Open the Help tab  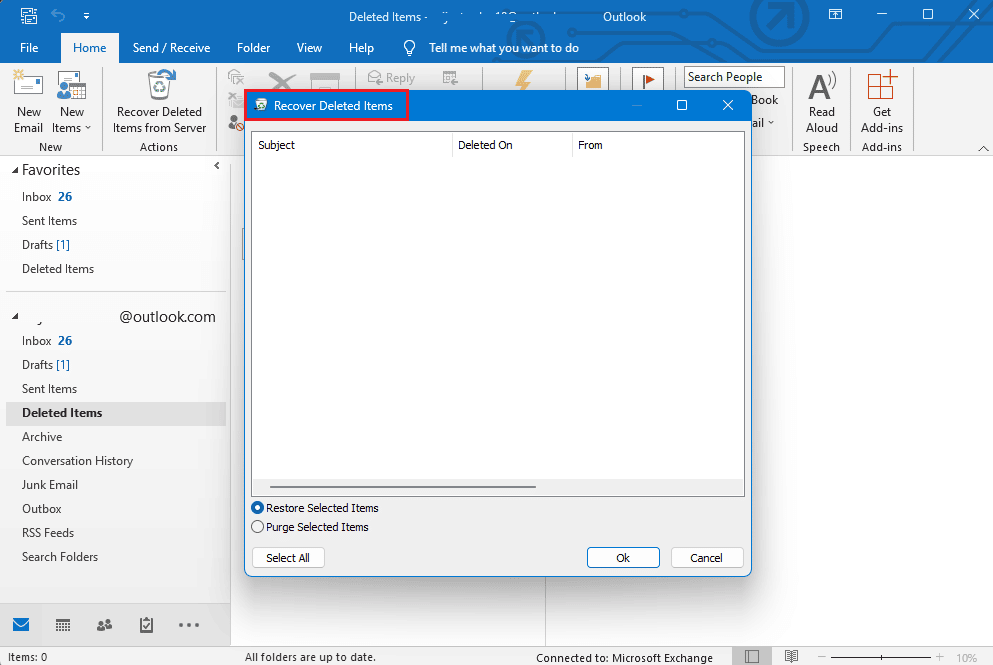coord(361,48)
